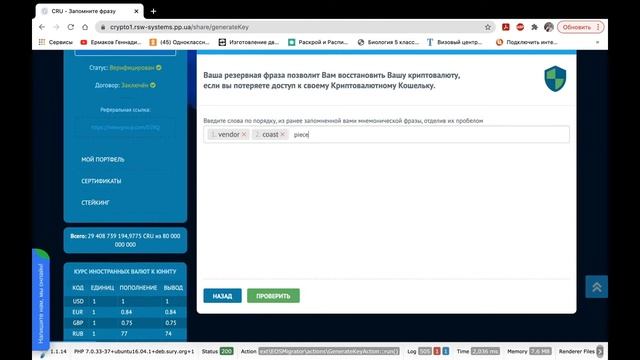The image size is (640, 360).
Task: Expand the bookmarks overflow chevron
Action: [x=597, y=42]
